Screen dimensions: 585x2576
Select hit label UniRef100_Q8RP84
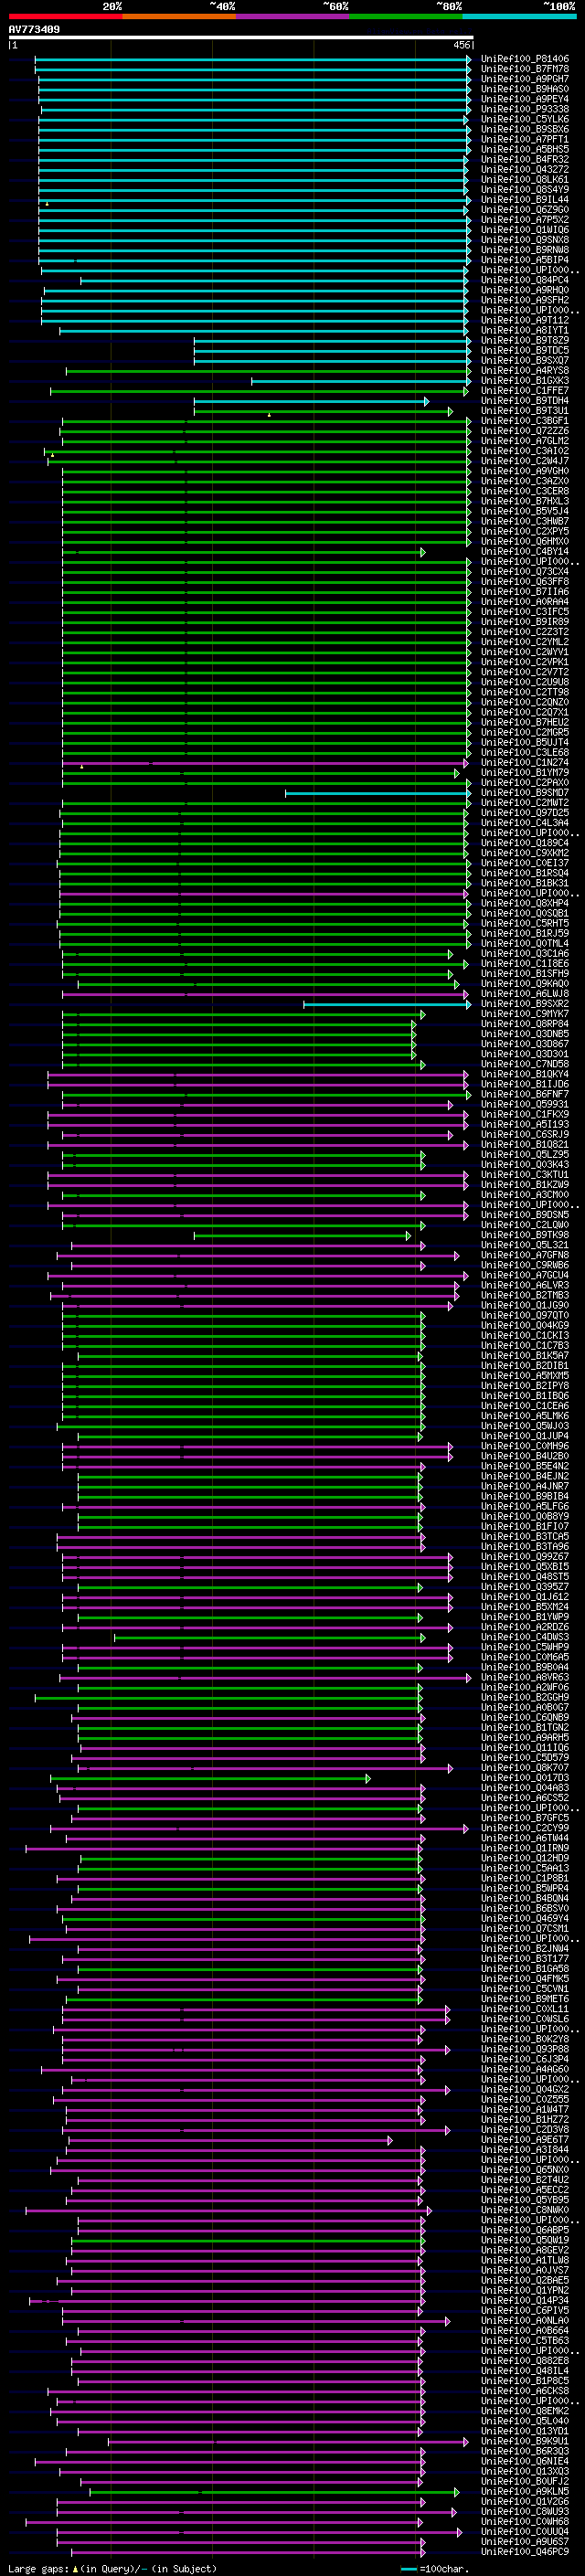click(525, 1024)
